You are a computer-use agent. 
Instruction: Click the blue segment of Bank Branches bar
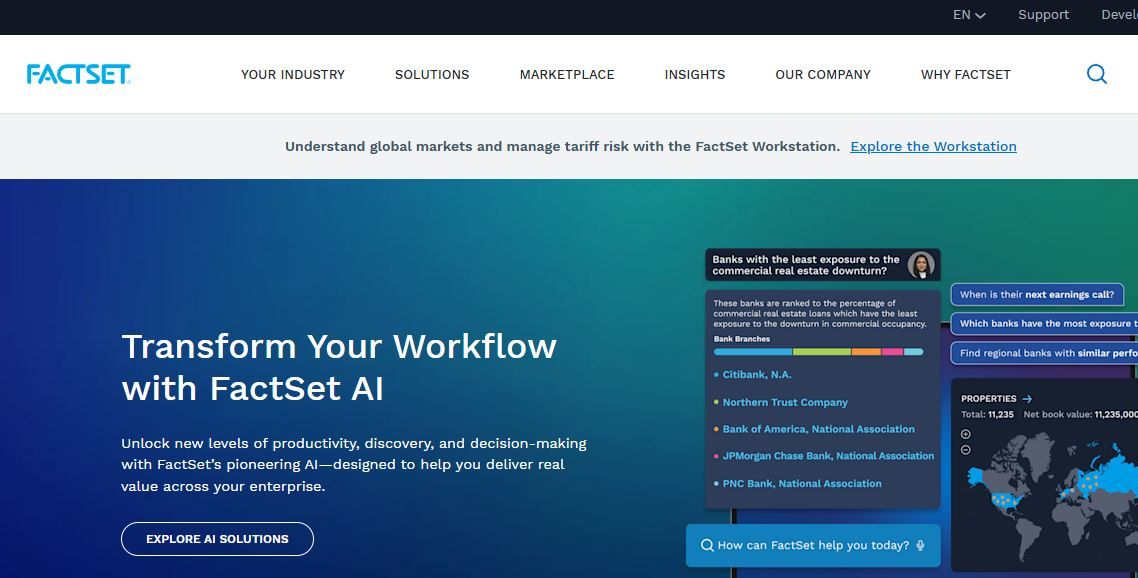pos(753,351)
